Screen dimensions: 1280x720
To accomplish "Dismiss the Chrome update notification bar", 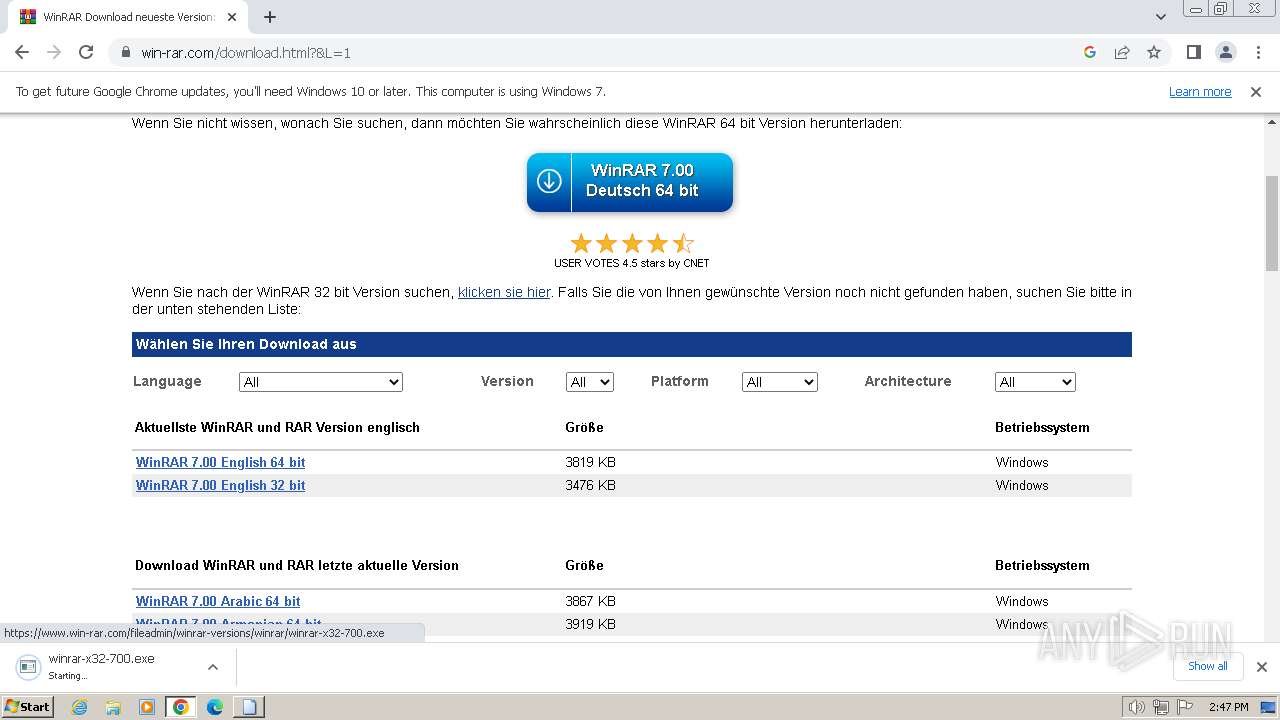I will pos(1256,92).
